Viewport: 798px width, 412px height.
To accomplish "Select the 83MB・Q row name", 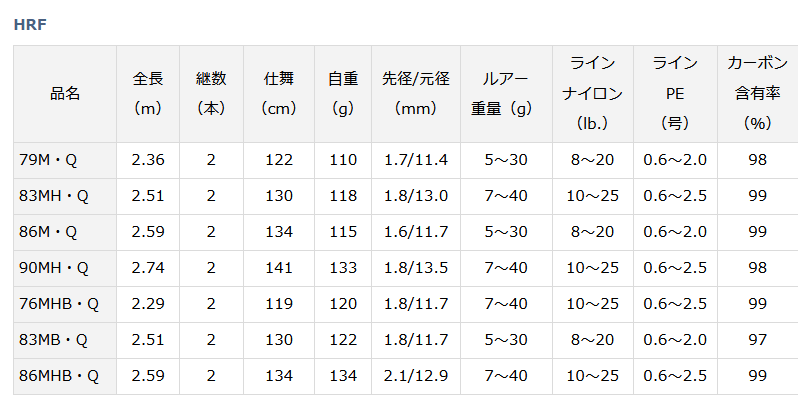I will [65, 340].
